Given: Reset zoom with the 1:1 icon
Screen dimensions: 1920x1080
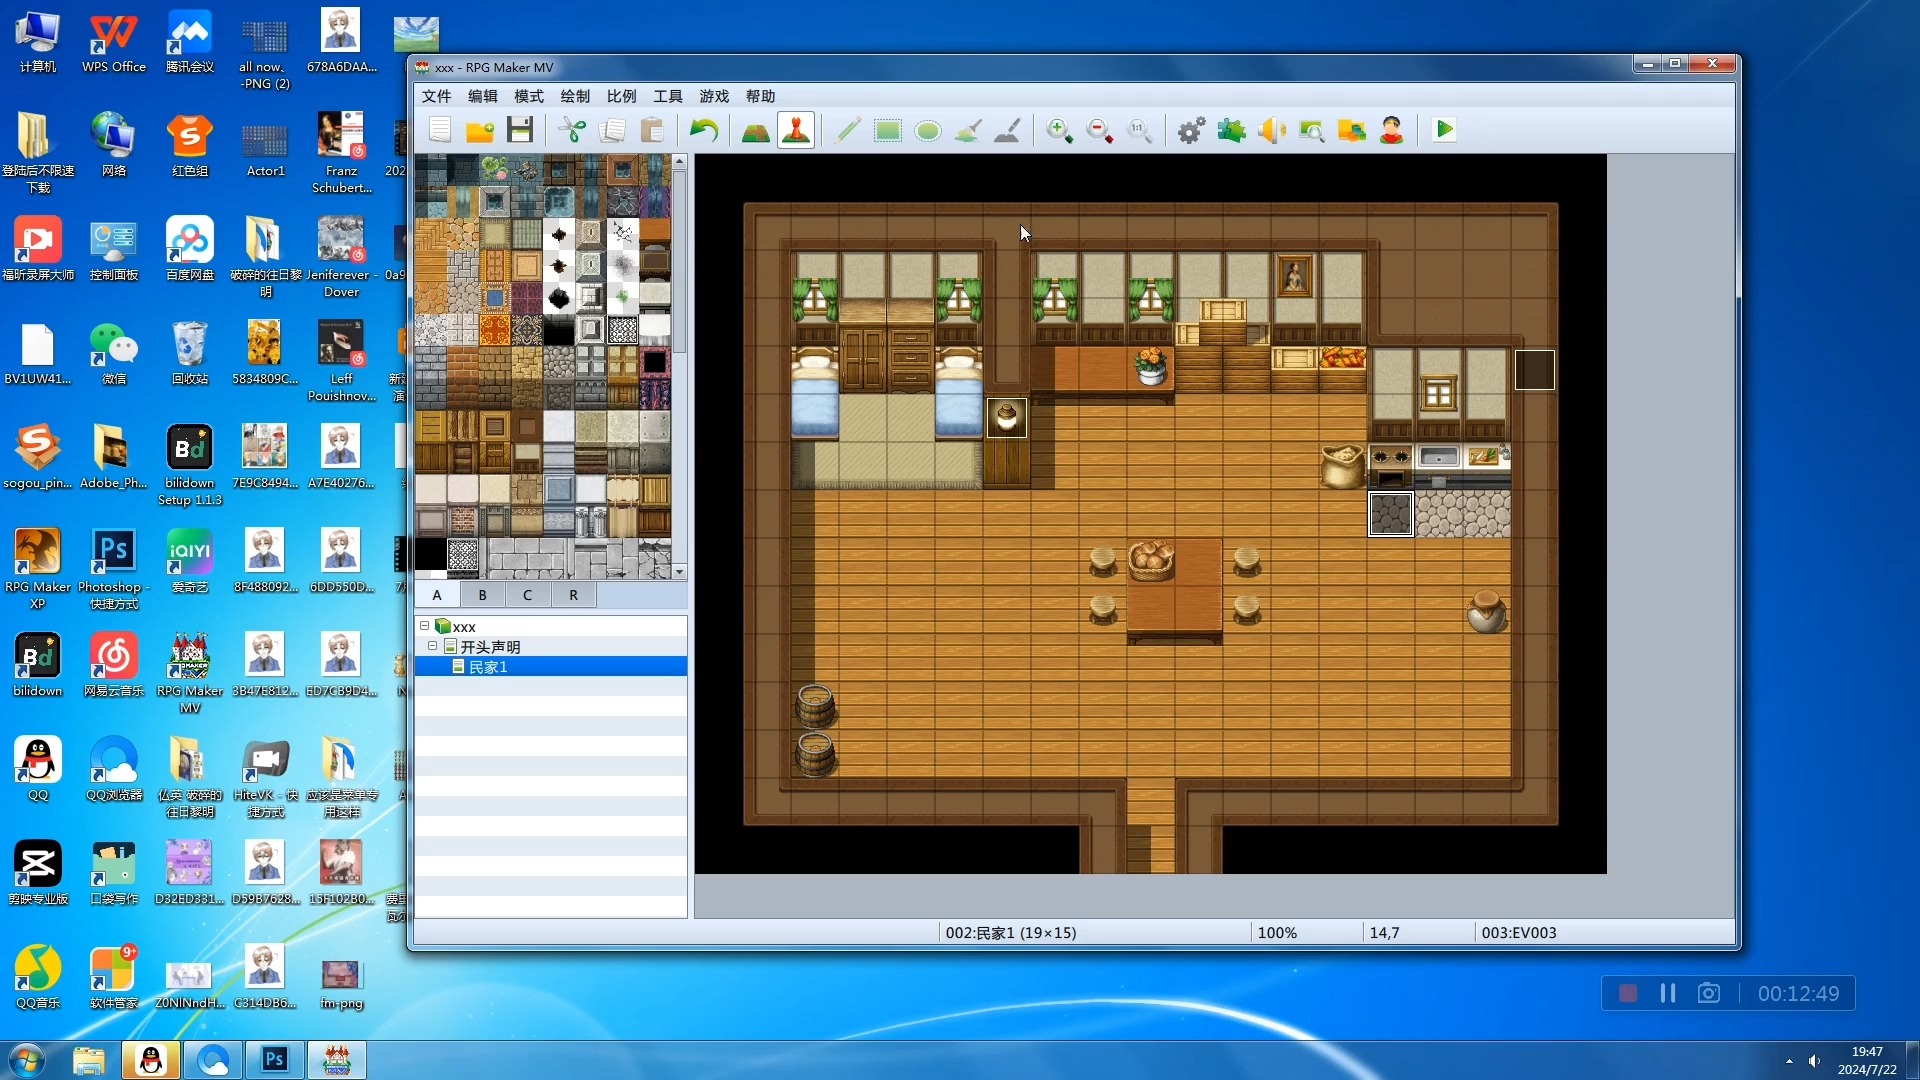Looking at the screenshot, I should 1140,130.
